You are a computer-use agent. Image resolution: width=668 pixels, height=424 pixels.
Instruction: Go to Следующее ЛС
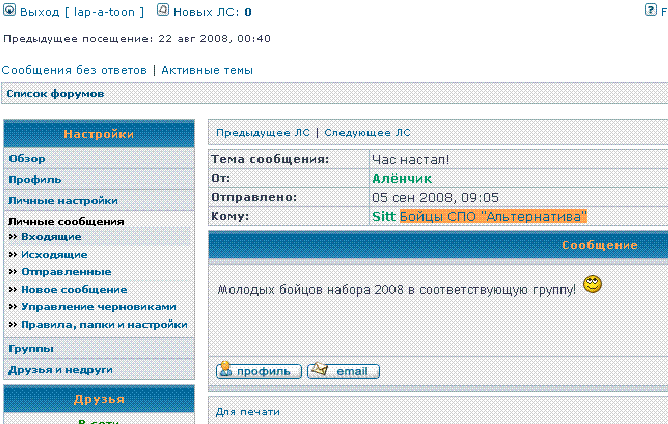(x=367, y=133)
